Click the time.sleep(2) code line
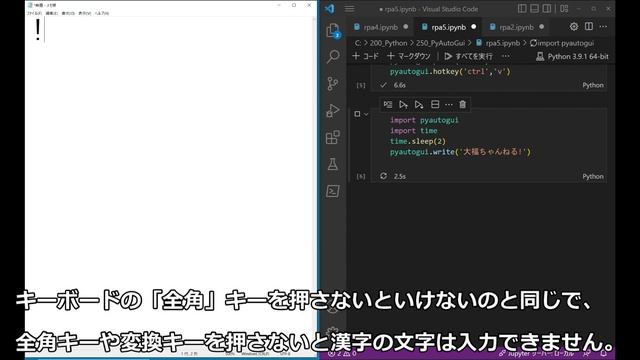640x360 pixels. (x=418, y=141)
